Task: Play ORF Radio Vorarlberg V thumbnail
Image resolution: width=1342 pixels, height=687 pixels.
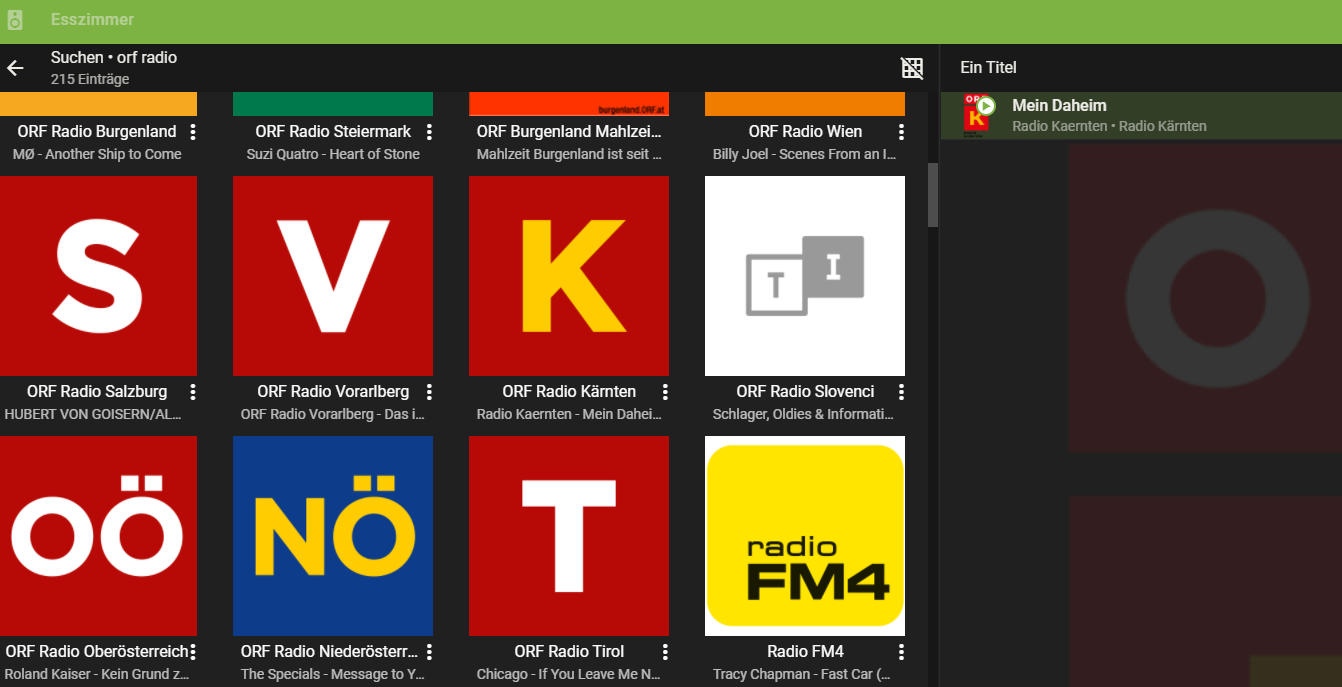Action: (333, 276)
